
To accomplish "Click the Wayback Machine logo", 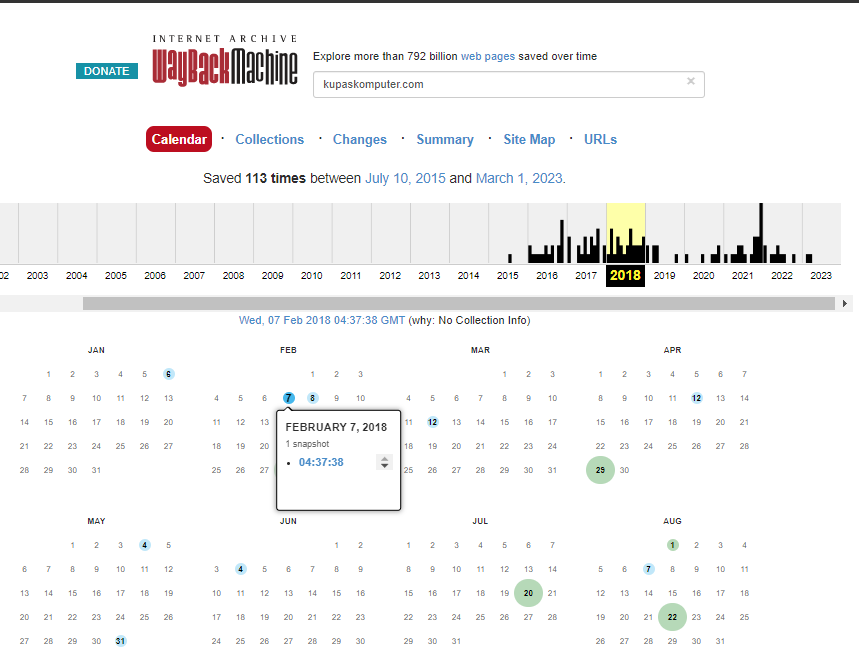I will [x=225, y=60].
